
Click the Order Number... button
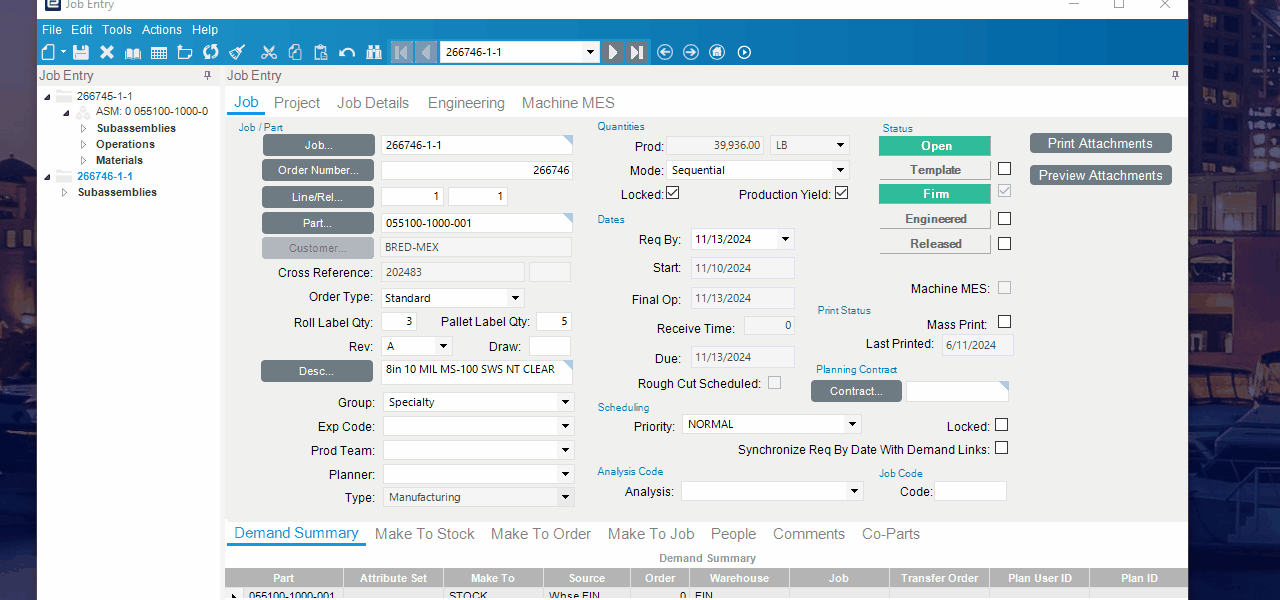[319, 170]
